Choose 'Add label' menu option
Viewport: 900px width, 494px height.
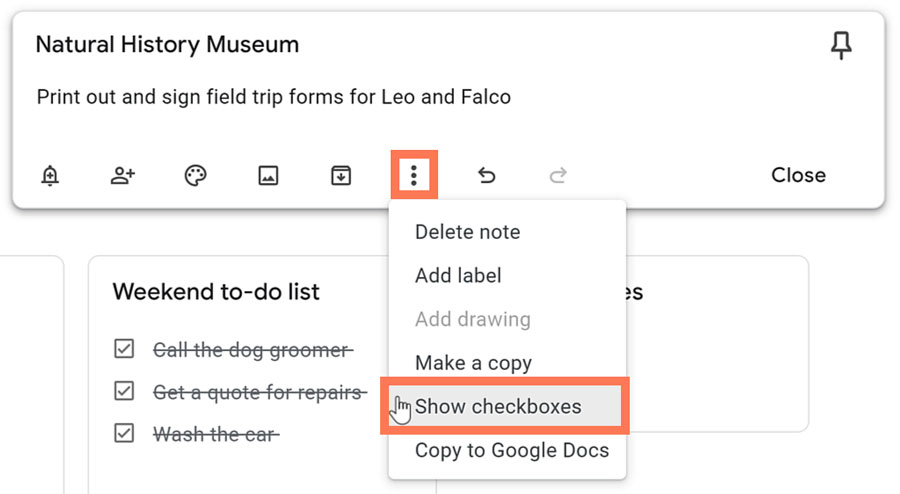[458, 276]
